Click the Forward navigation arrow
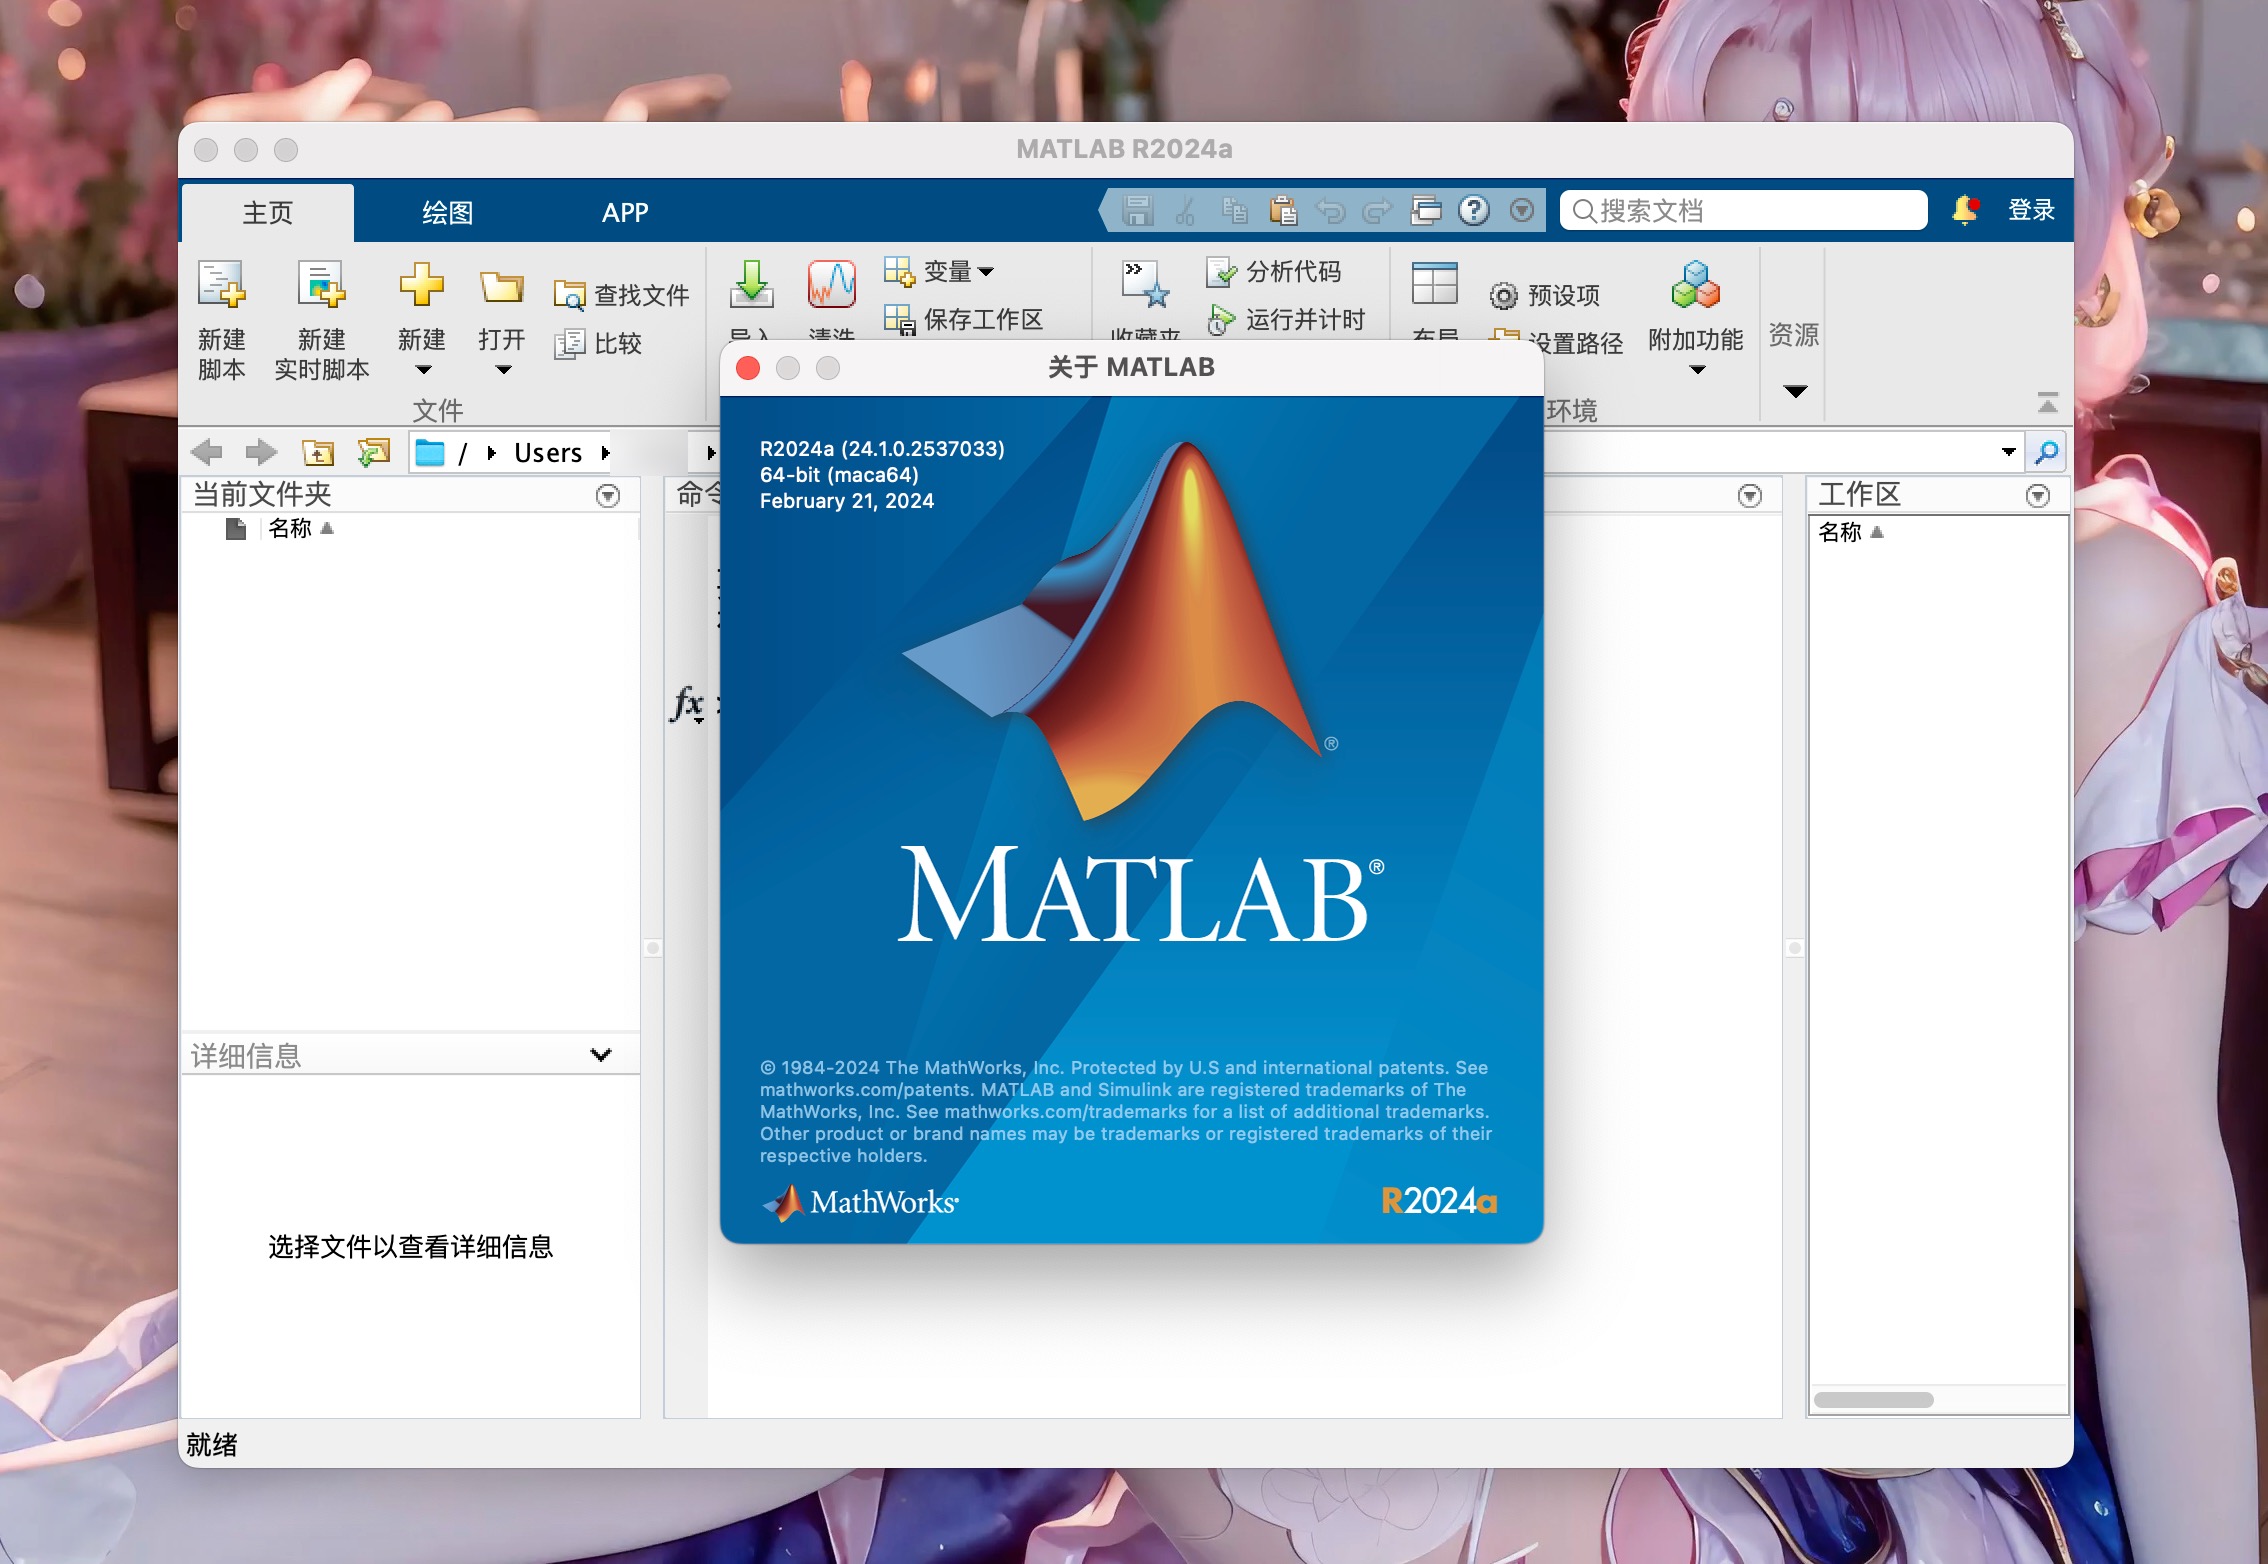This screenshot has width=2268, height=1564. 261,452
